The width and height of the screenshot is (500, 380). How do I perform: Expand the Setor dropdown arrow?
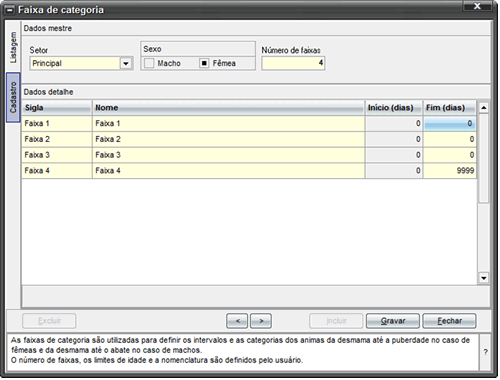[x=126, y=63]
